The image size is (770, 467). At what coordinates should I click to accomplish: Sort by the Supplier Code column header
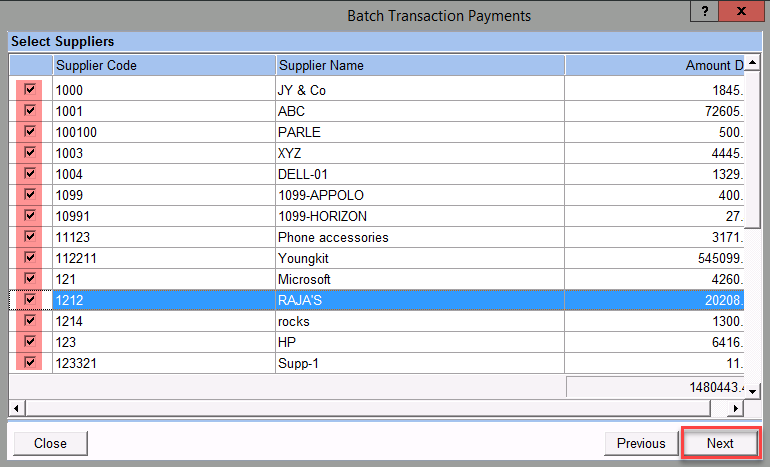pos(164,65)
